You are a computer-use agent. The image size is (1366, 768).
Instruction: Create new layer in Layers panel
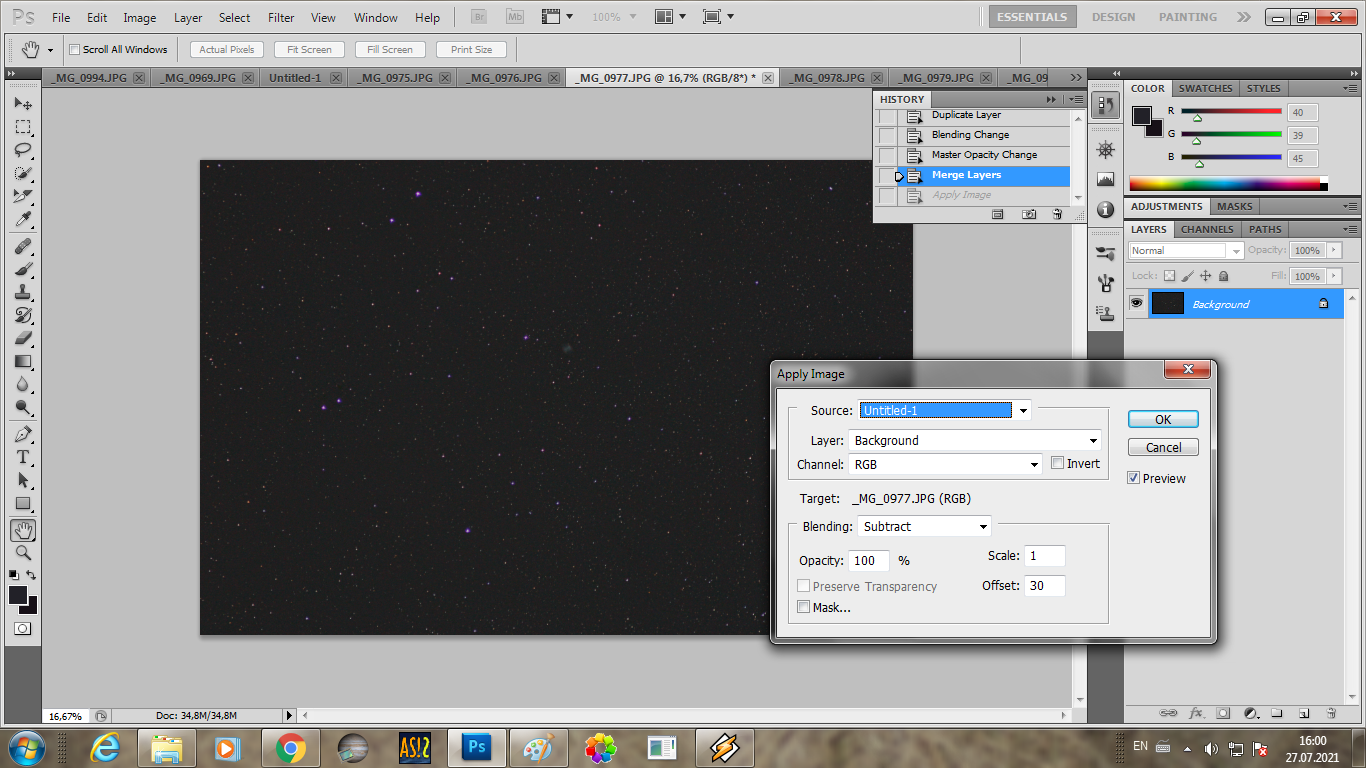tap(1304, 713)
